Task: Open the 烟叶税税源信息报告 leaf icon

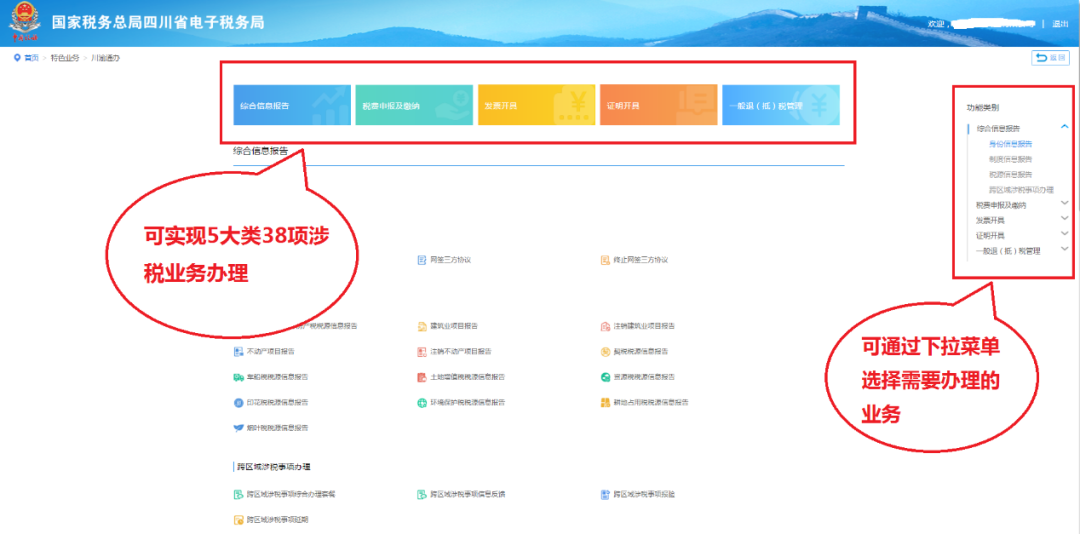Action: (x=238, y=428)
